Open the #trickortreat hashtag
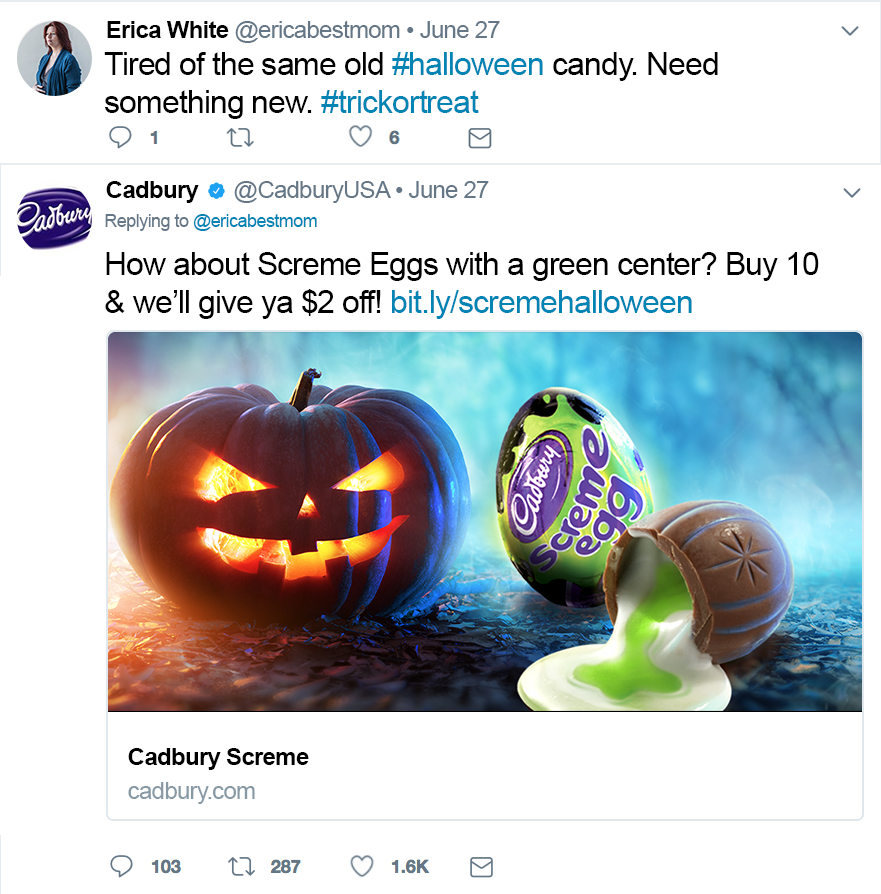Image resolution: width=881 pixels, height=894 pixels. (400, 102)
